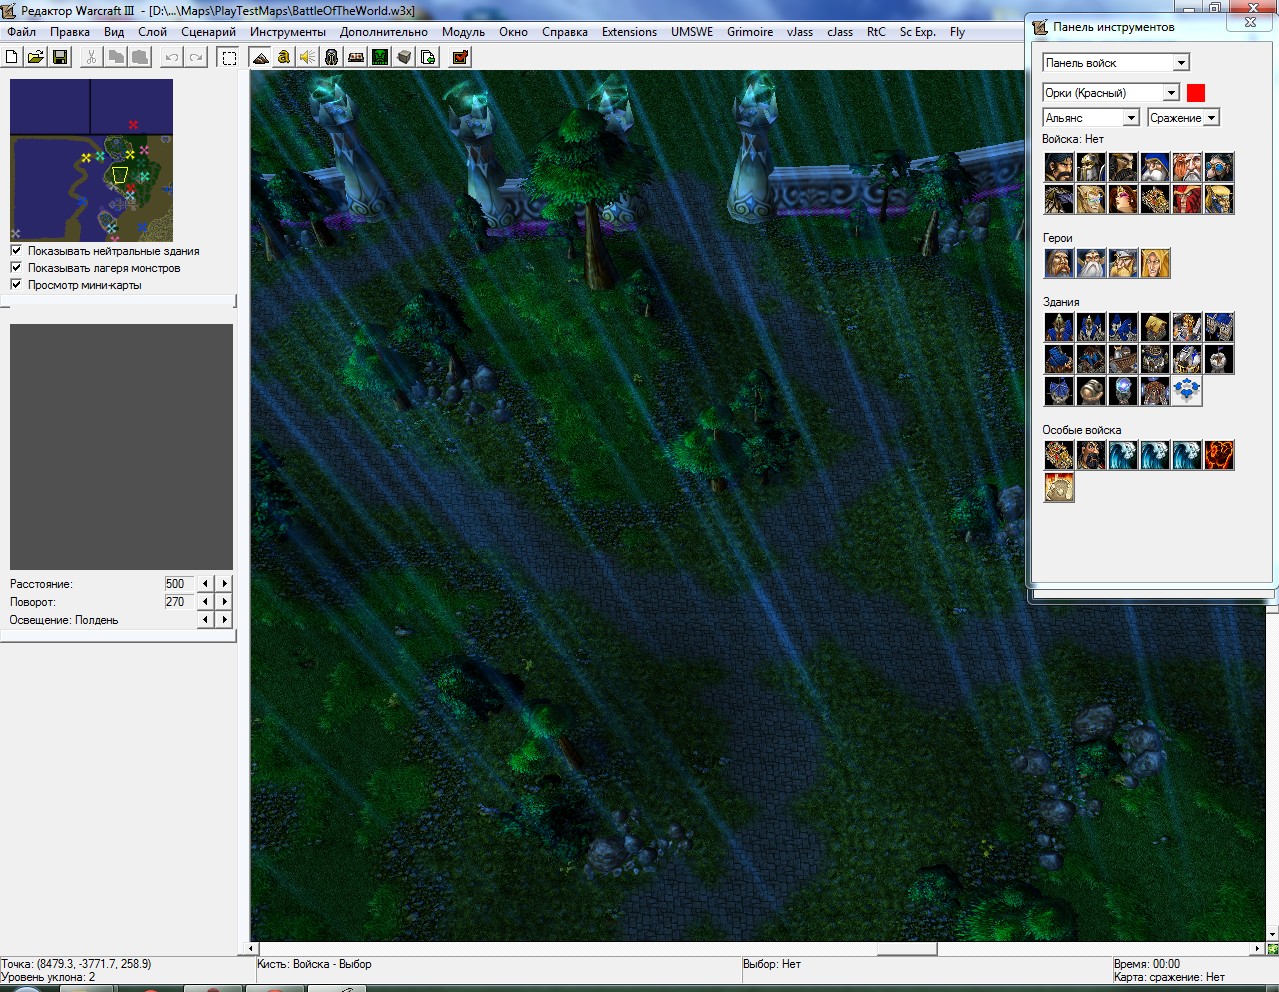Click the viewport horizontal scrollbar right arrow
1279x992 pixels.
(1258, 949)
